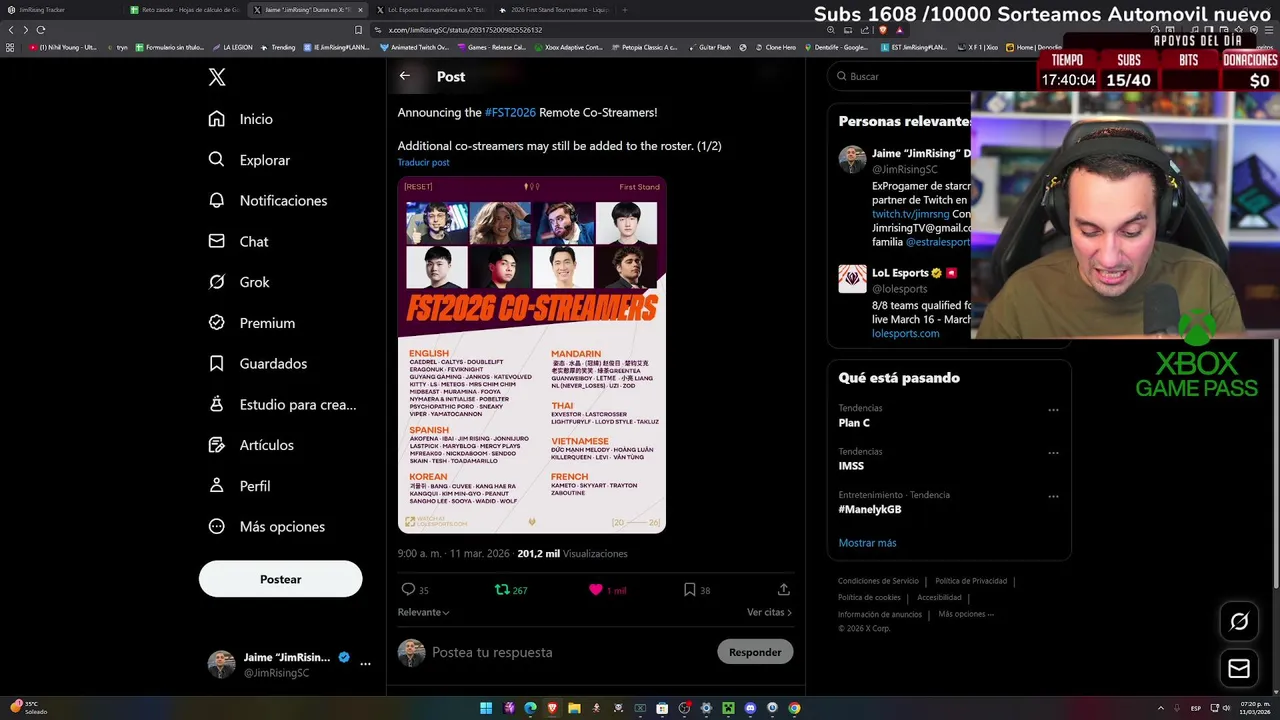Click the browser address bar URL
The height and width of the screenshot is (720, 1280).
[x=465, y=30]
